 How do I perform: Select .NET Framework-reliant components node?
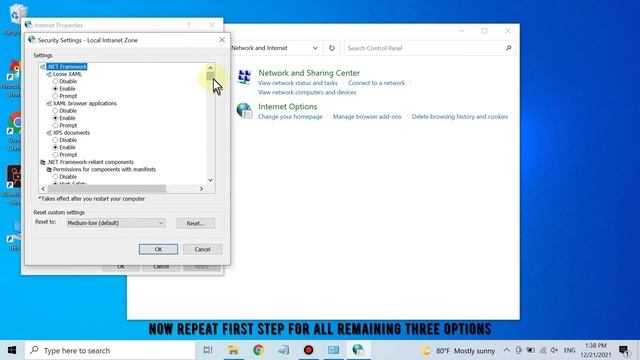click(90, 162)
